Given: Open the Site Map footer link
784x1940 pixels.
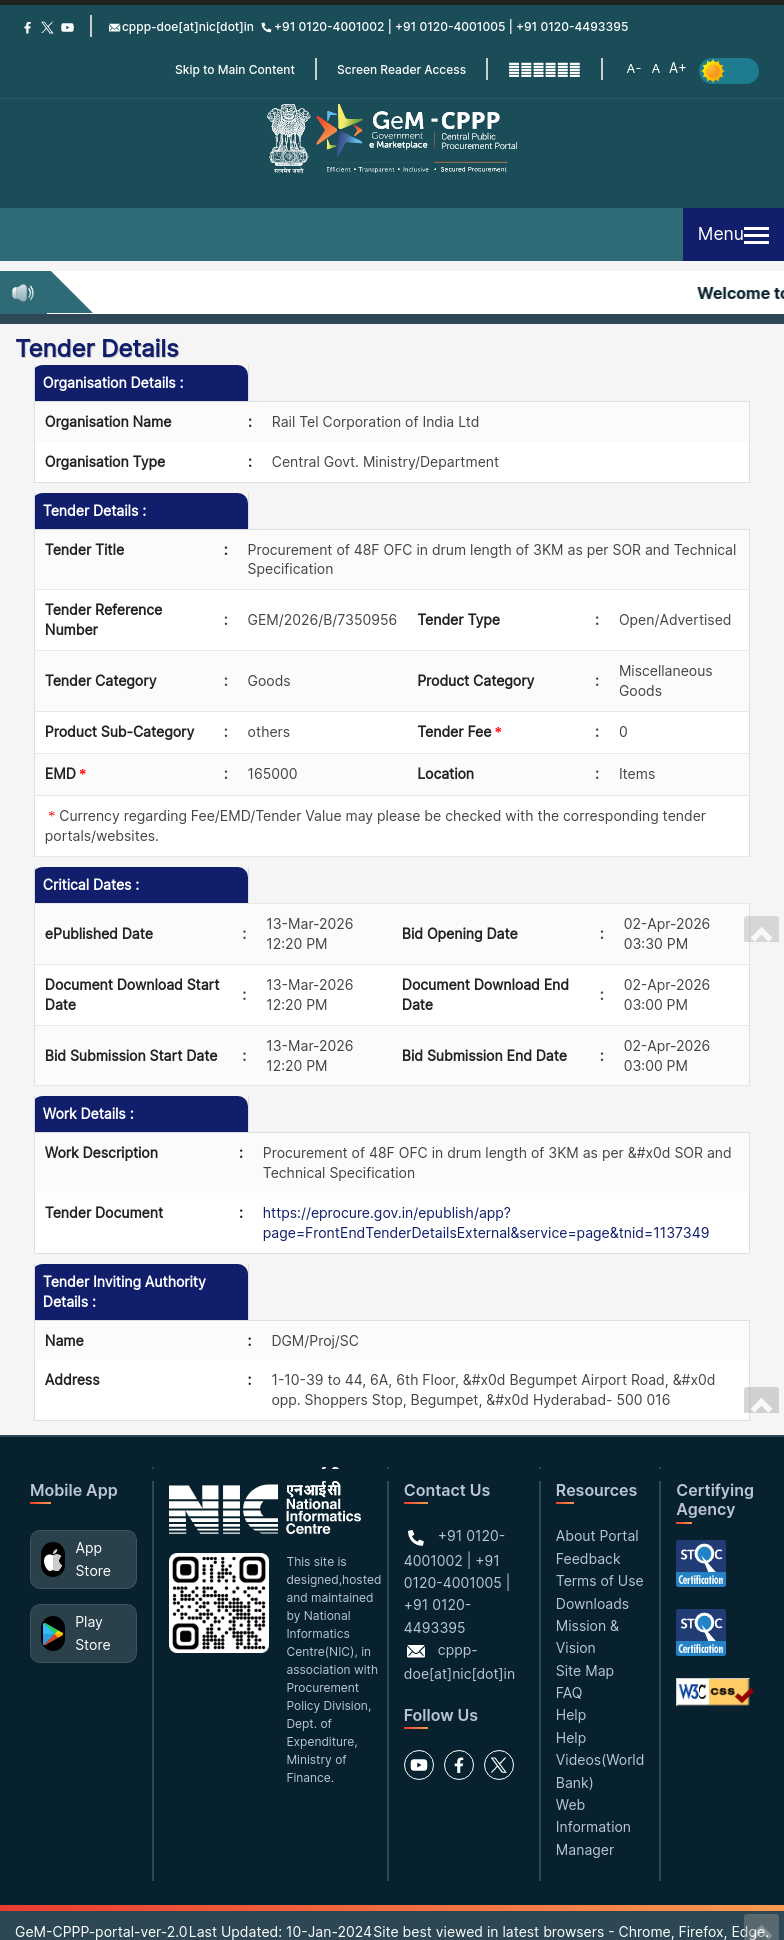Looking at the screenshot, I should pos(584,1671).
